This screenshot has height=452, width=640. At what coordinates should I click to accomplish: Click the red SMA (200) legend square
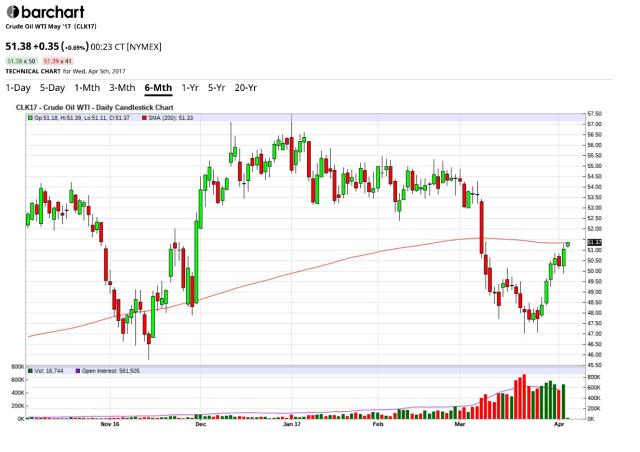[x=144, y=118]
